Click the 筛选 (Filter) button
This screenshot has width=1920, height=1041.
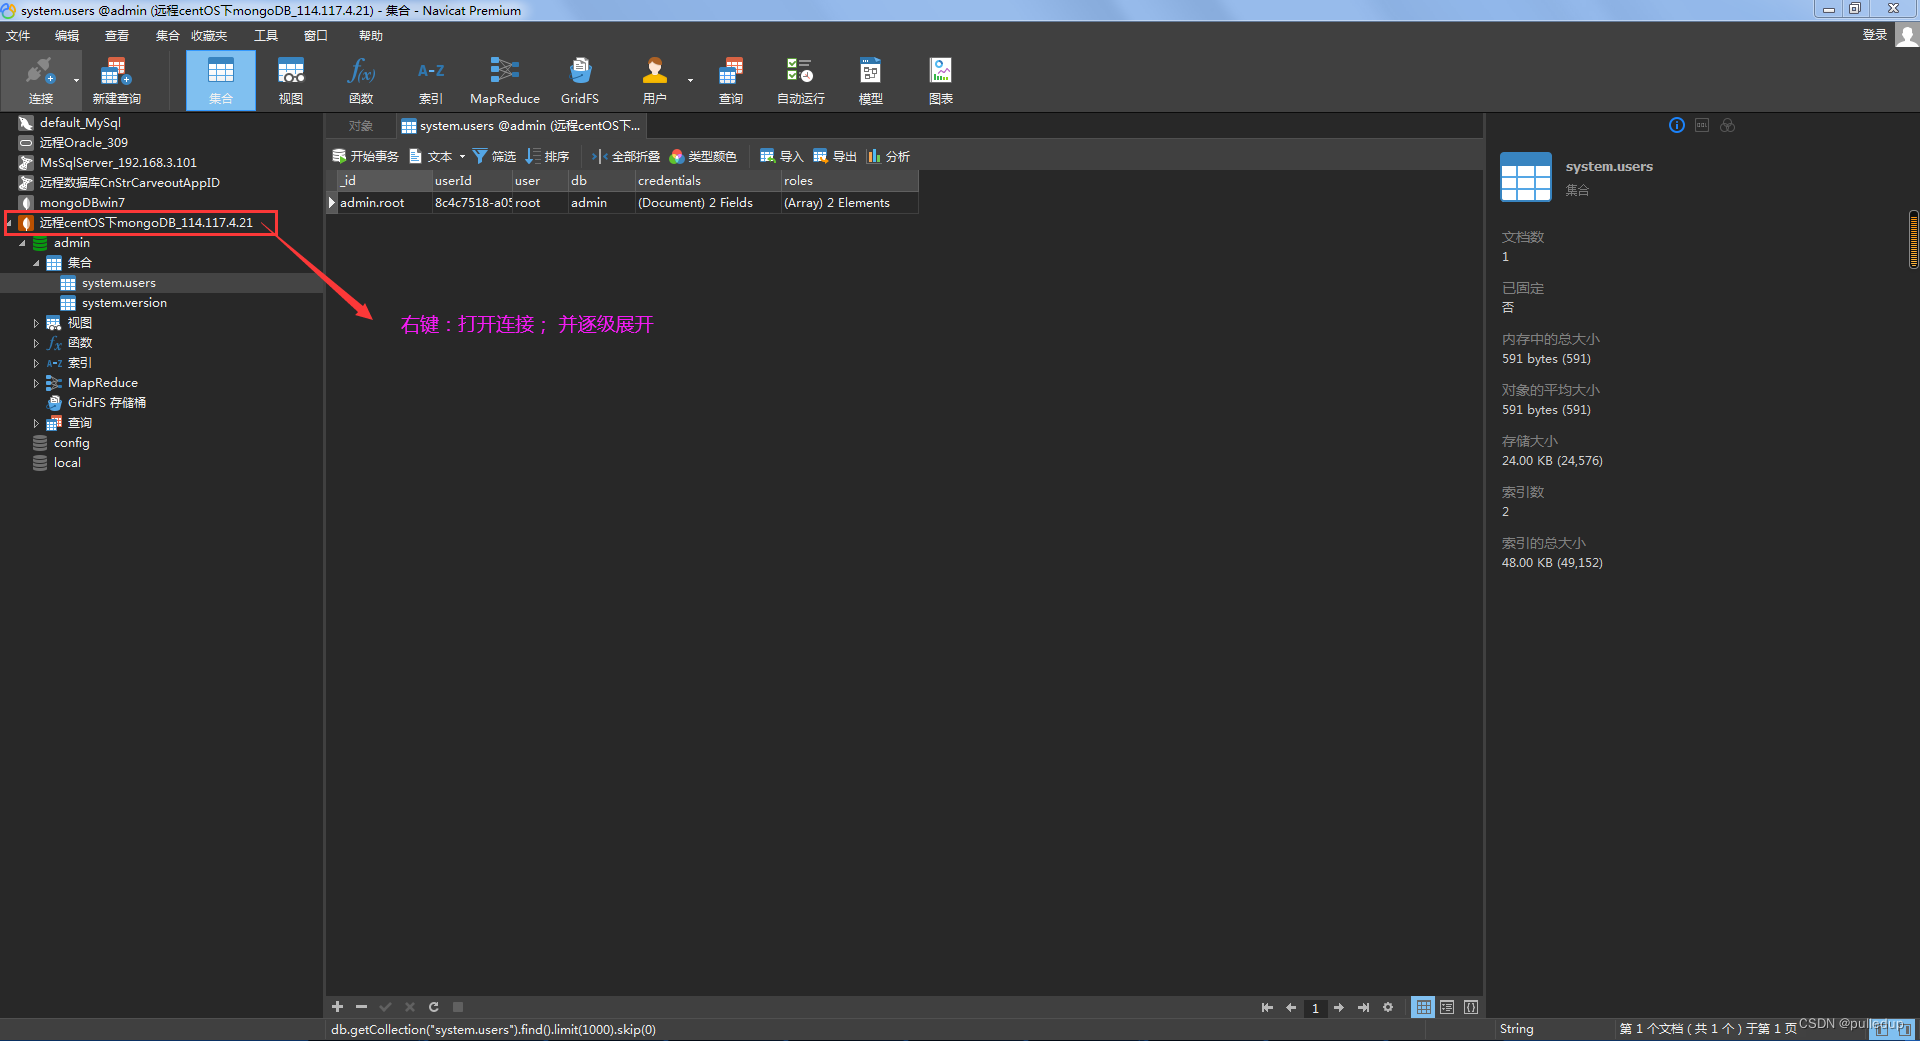click(x=494, y=156)
